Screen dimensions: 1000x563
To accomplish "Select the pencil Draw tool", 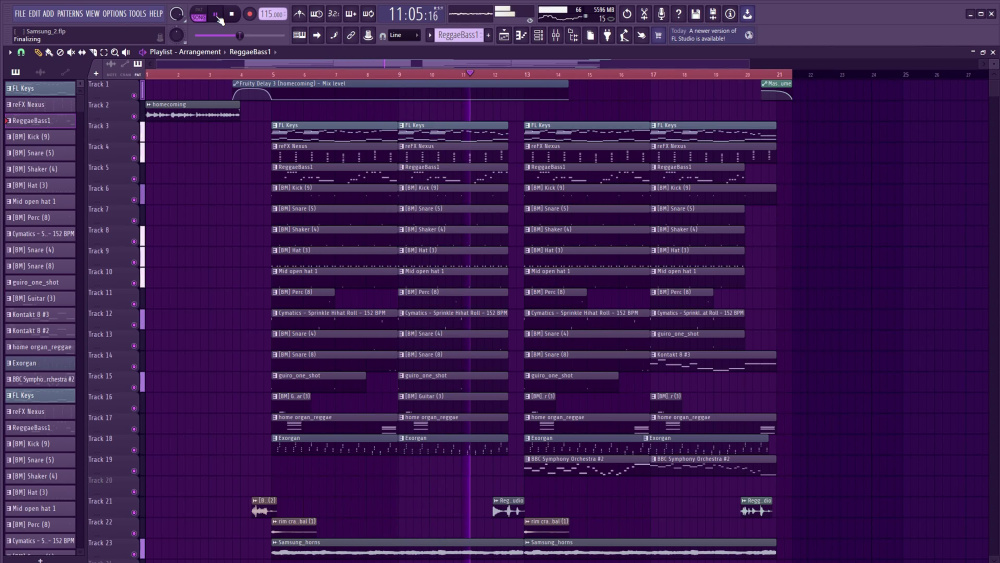I will tap(38, 52).
